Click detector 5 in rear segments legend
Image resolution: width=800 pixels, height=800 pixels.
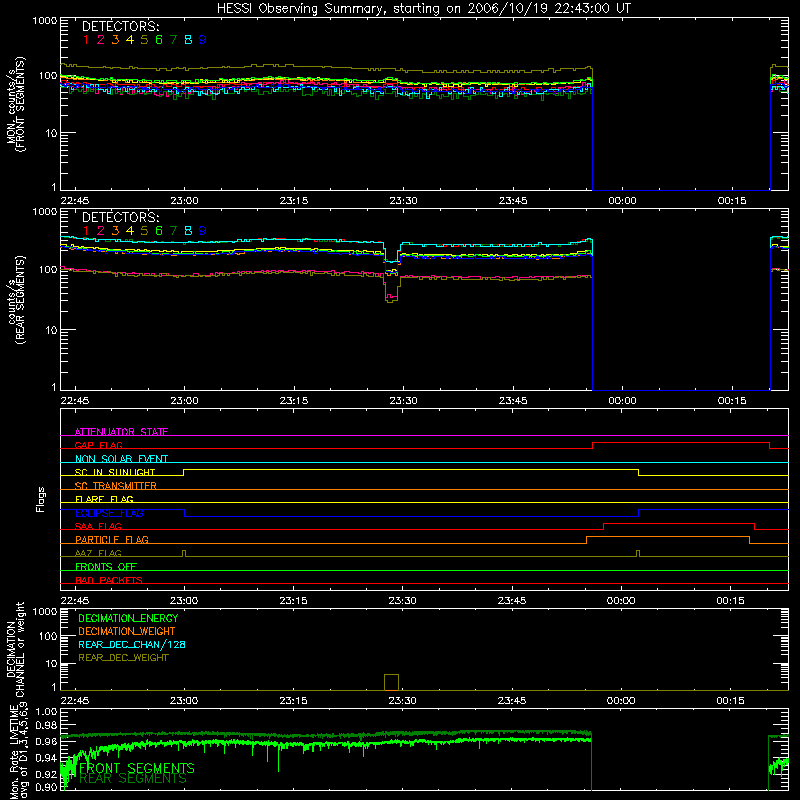tap(144, 231)
